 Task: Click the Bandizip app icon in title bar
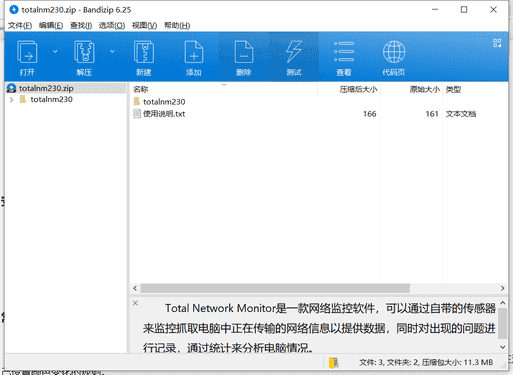click(14, 10)
